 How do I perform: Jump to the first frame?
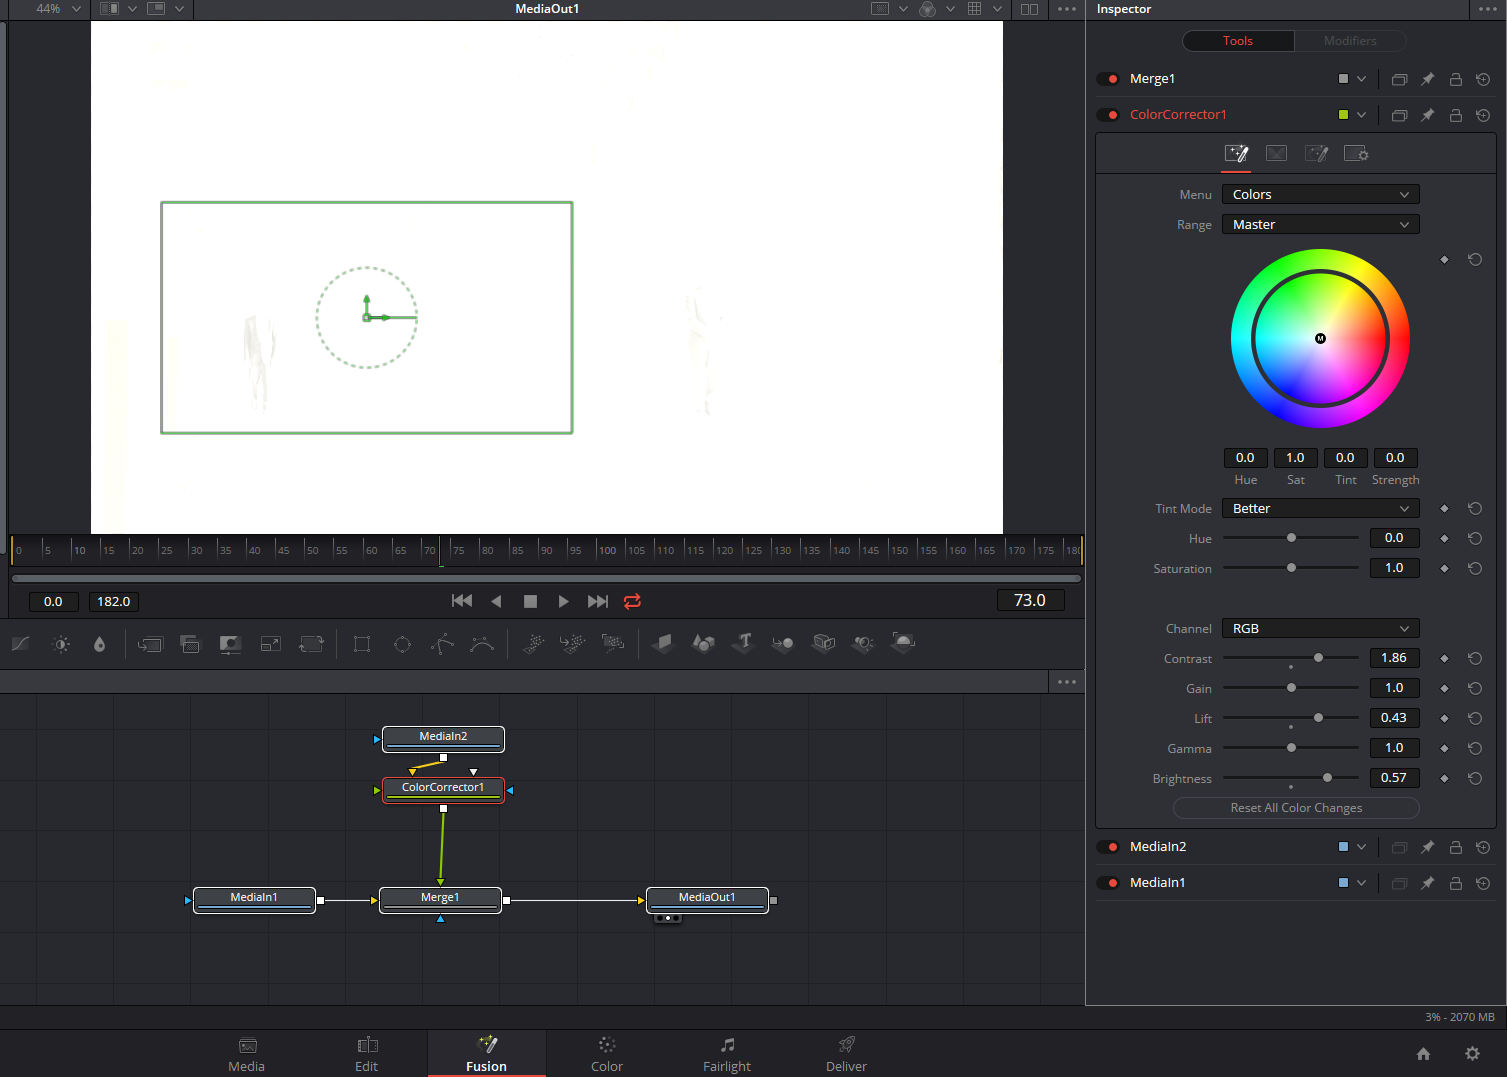pyautogui.click(x=462, y=601)
